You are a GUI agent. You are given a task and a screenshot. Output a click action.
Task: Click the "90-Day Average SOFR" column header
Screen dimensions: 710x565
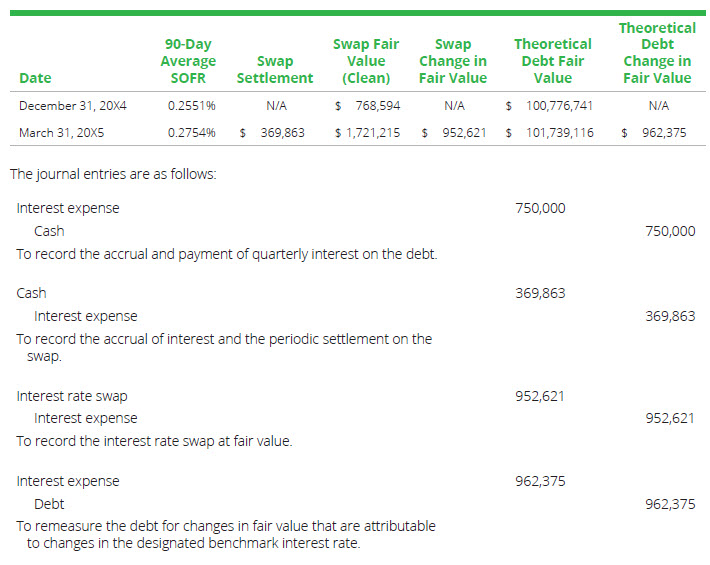188,61
